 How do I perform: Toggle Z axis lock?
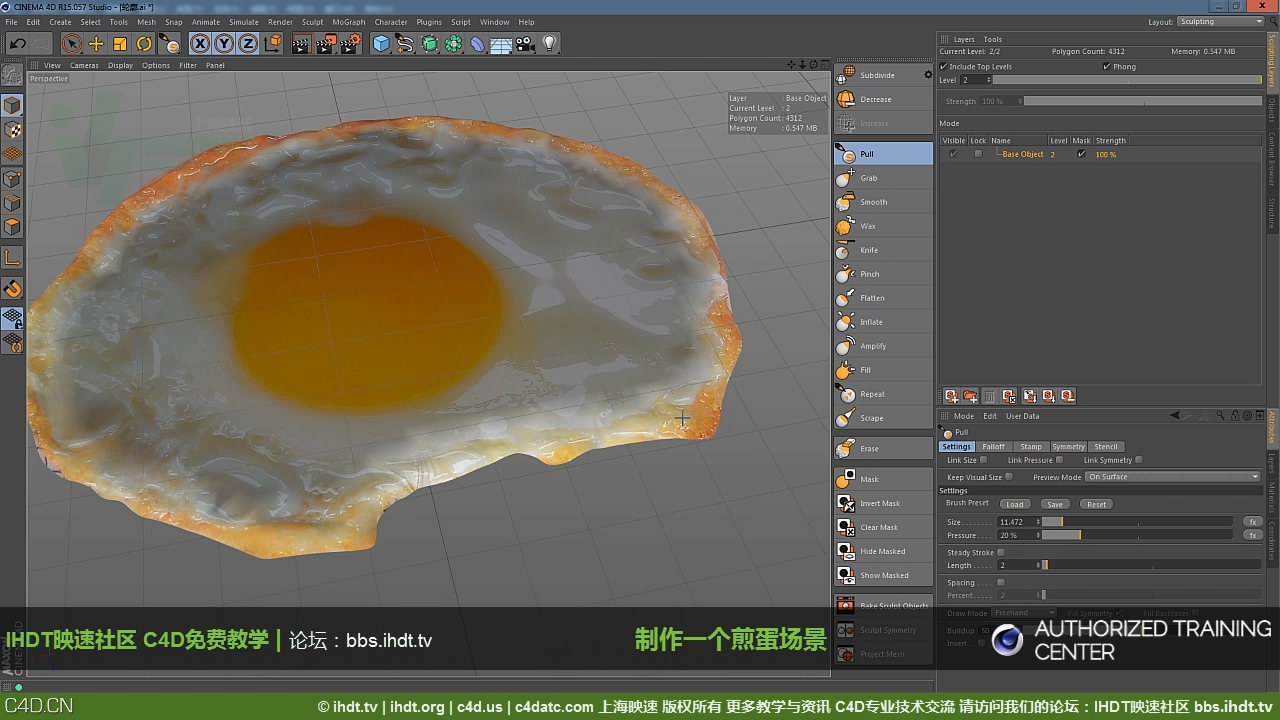coord(248,44)
